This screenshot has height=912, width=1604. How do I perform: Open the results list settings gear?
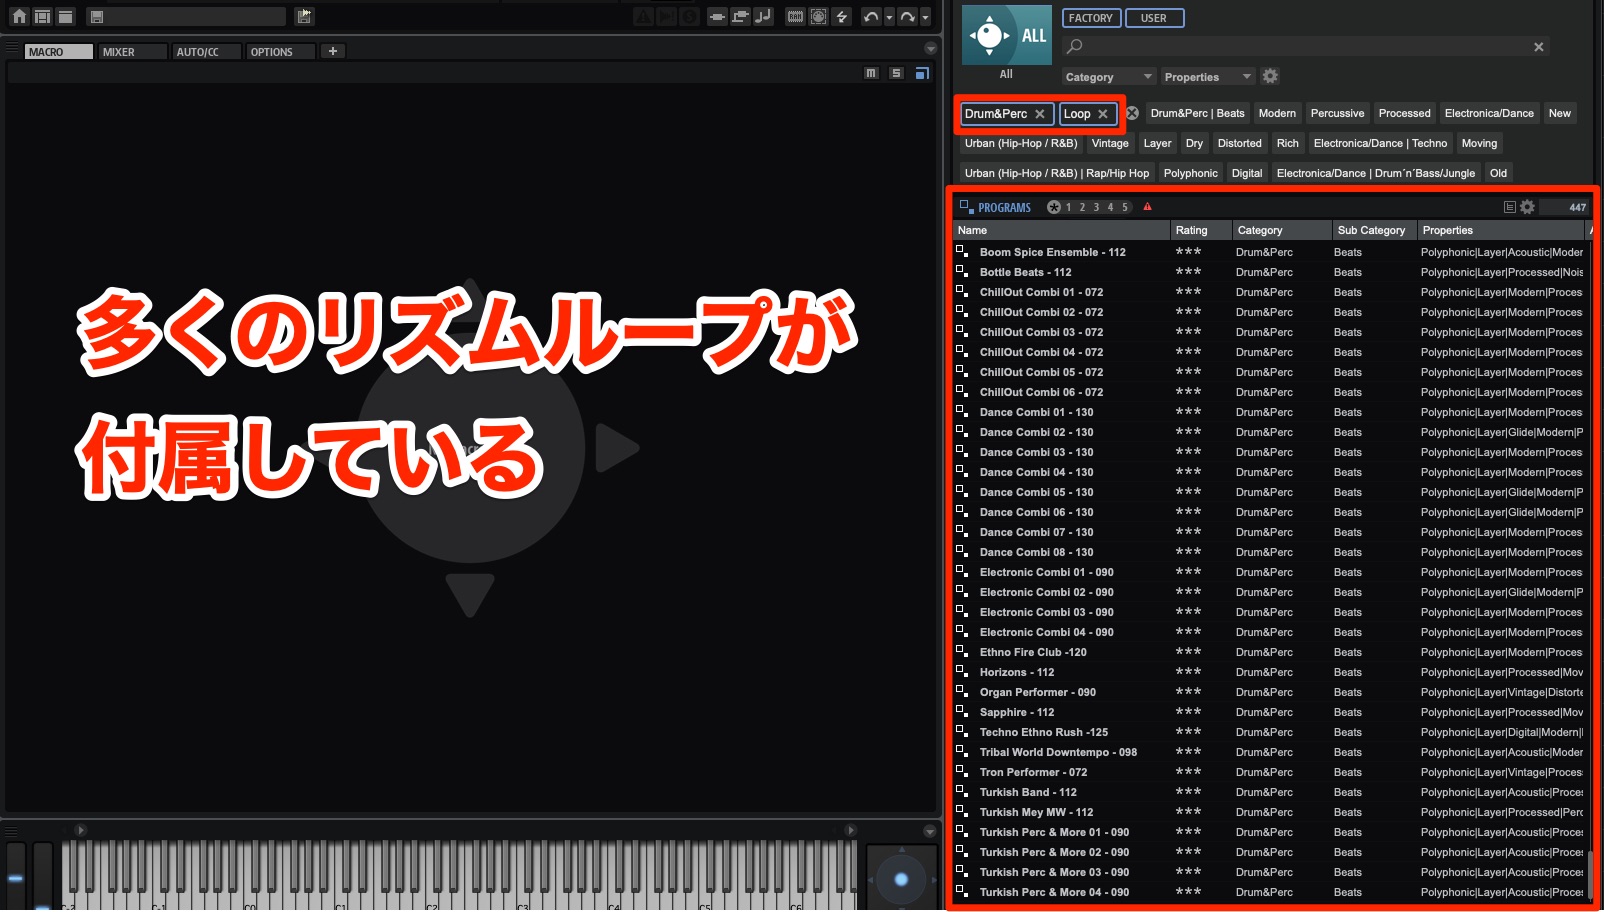click(1527, 207)
